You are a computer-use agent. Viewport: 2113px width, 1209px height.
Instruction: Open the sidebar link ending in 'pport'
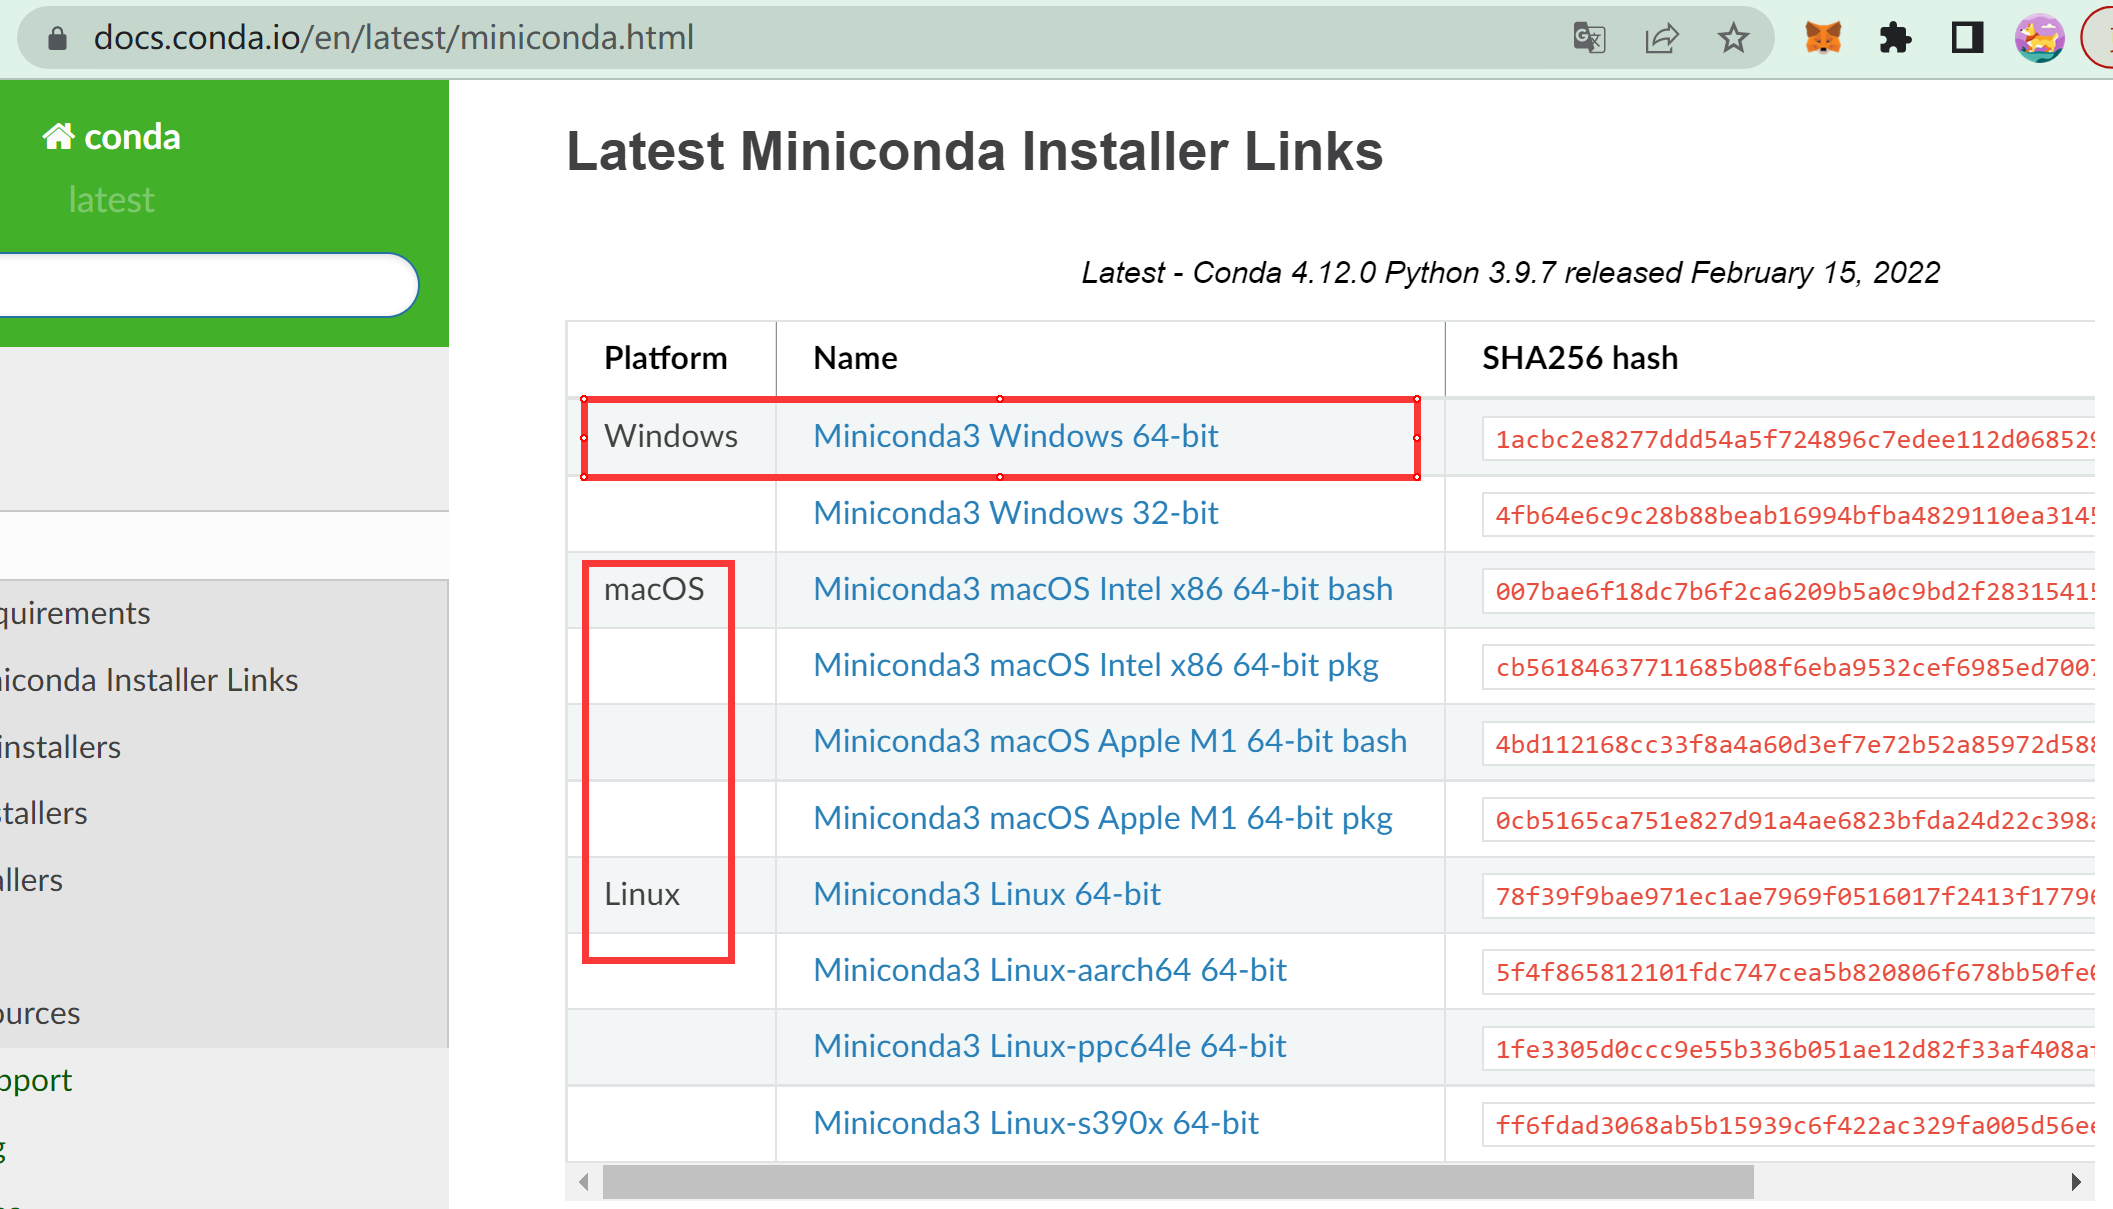[x=36, y=1080]
